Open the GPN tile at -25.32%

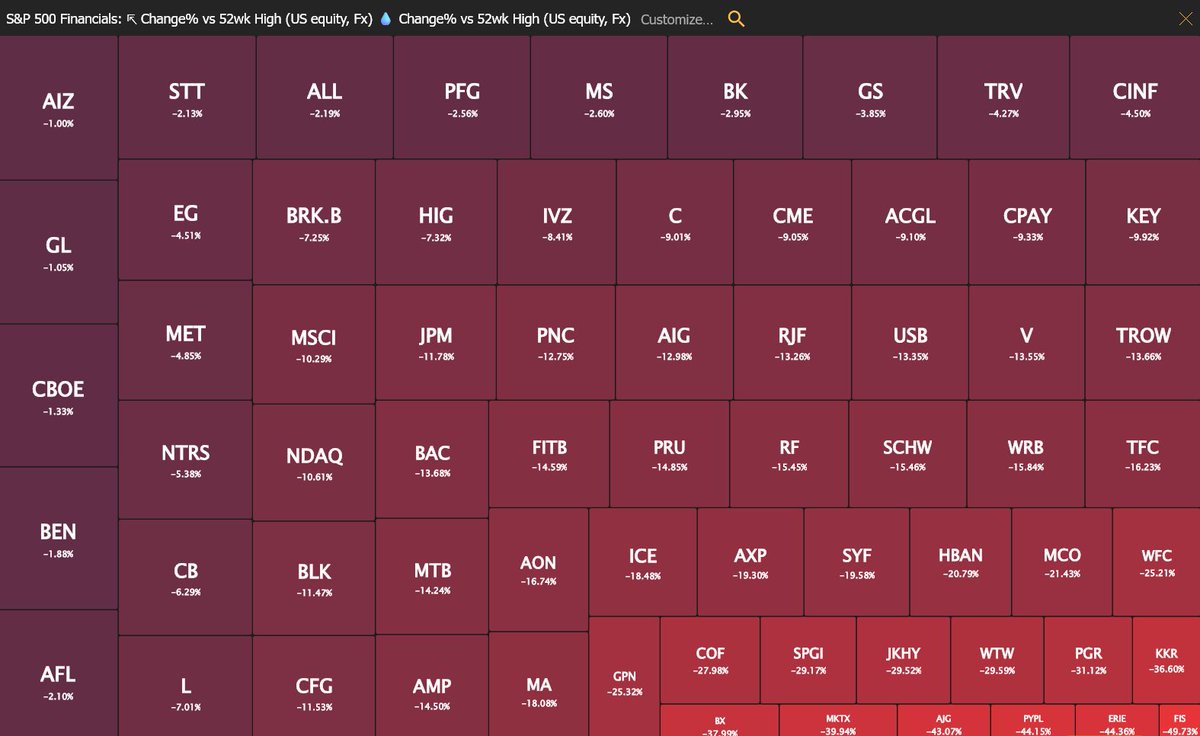tap(624, 676)
